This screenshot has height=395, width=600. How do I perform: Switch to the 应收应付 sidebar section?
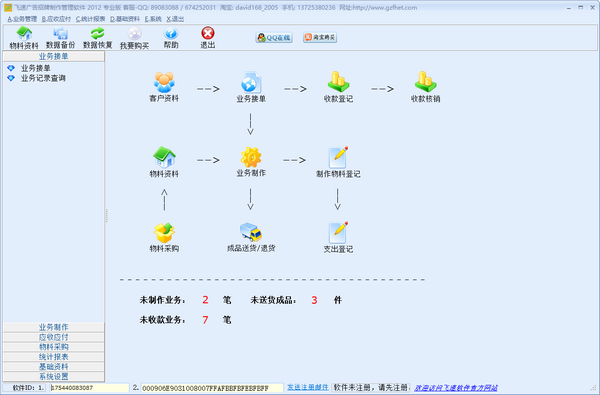click(54, 337)
